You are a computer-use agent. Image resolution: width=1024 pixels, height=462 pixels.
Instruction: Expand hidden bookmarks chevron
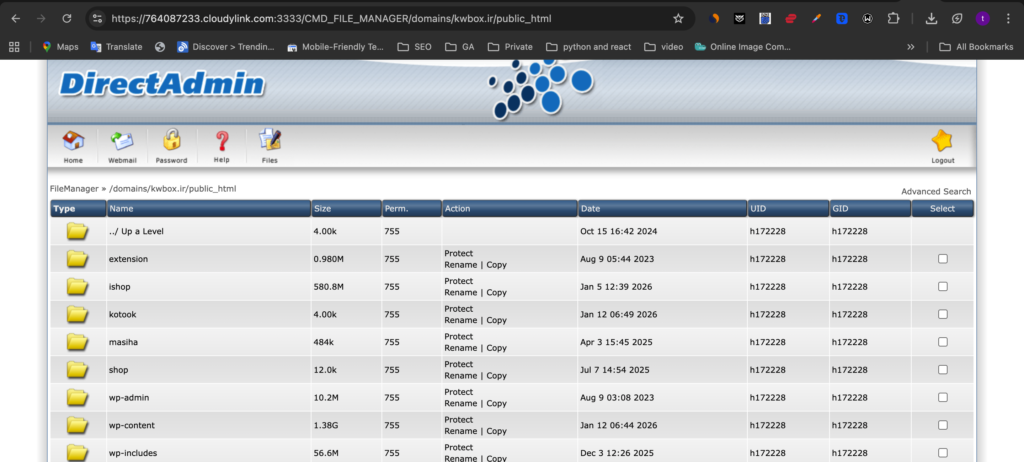pyautogui.click(x=911, y=46)
